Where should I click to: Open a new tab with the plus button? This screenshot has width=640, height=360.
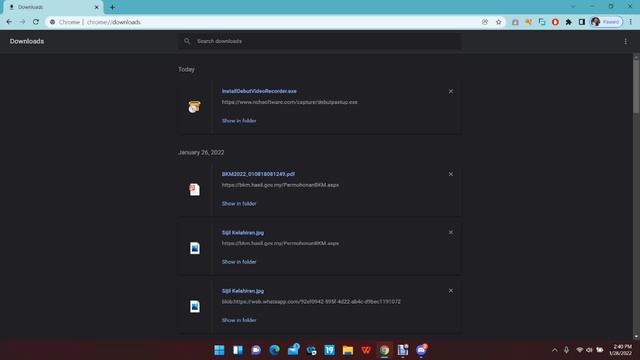point(112,7)
